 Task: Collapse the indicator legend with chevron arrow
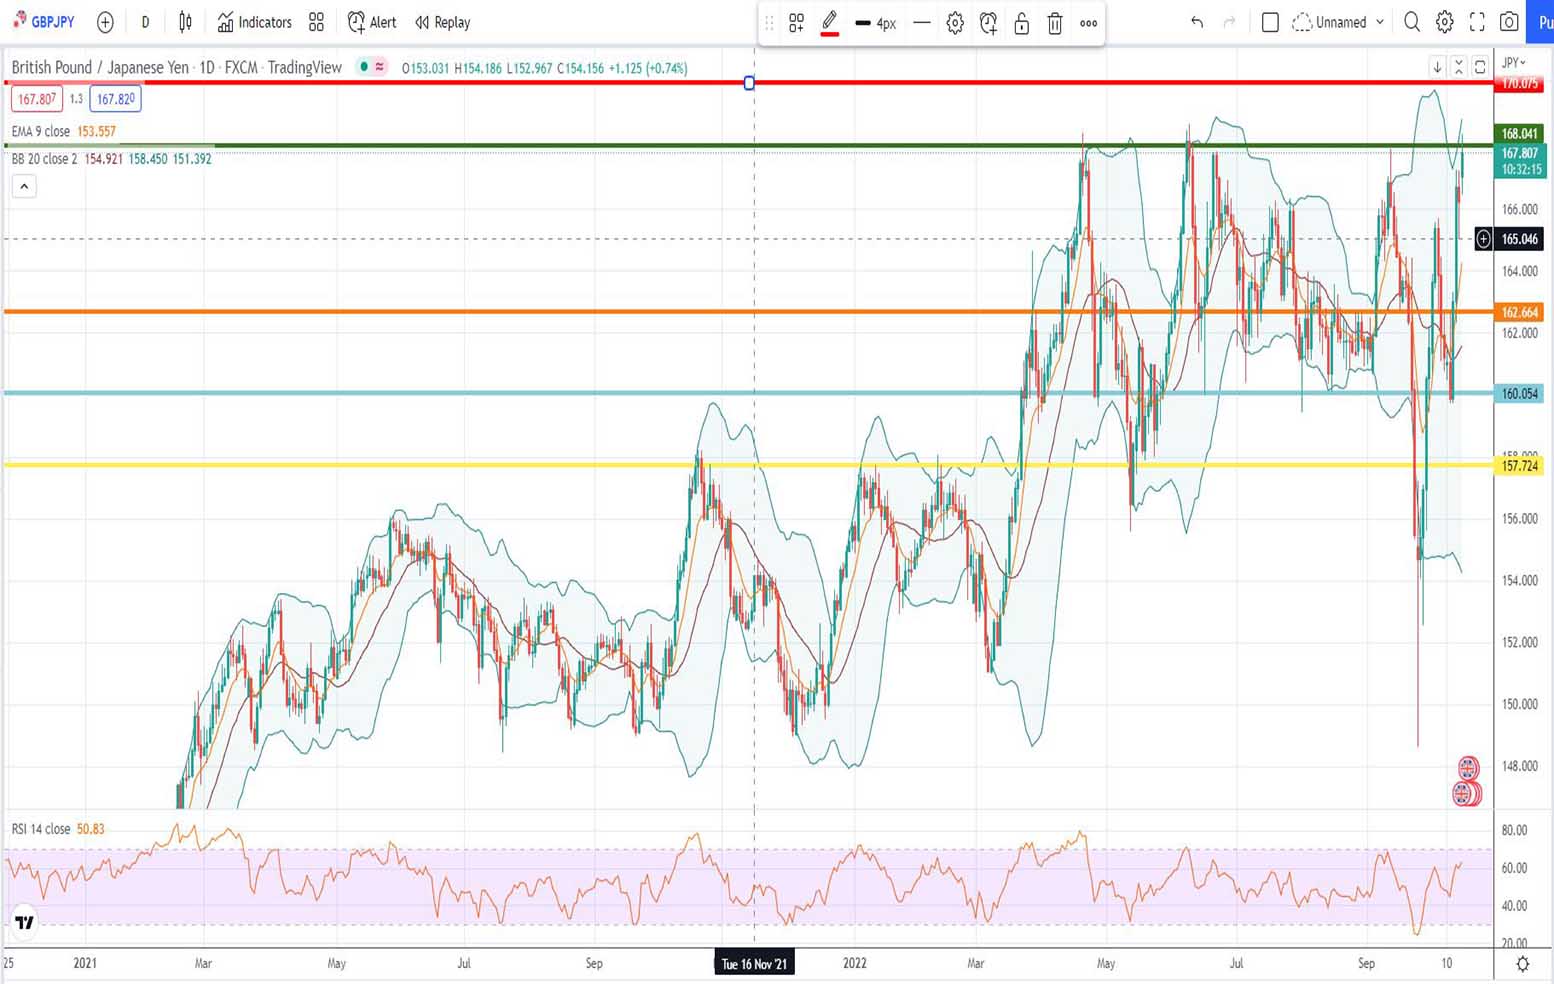point(24,186)
